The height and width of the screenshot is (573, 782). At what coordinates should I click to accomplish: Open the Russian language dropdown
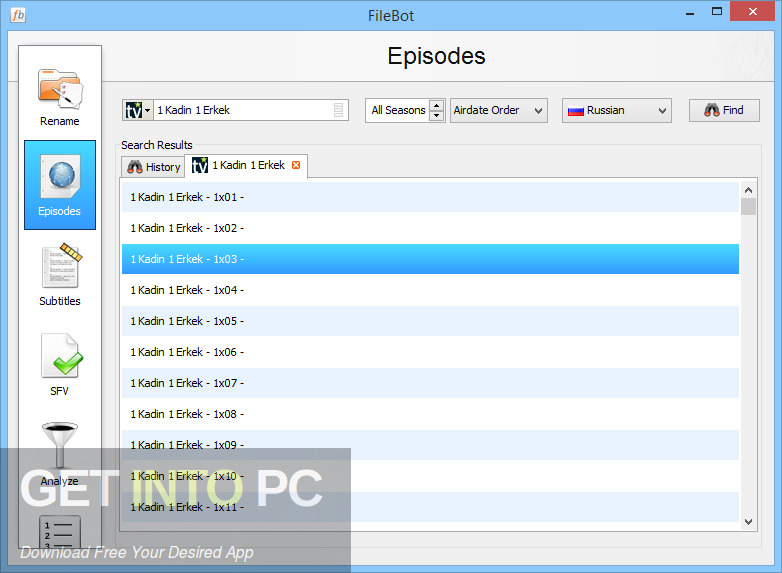coord(616,110)
